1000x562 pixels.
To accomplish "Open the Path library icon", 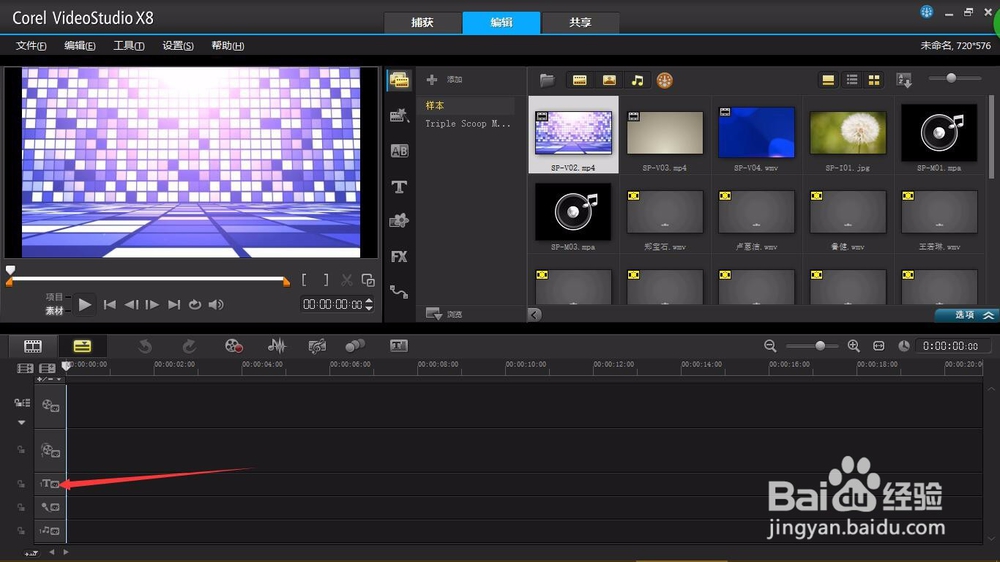I will coord(399,292).
